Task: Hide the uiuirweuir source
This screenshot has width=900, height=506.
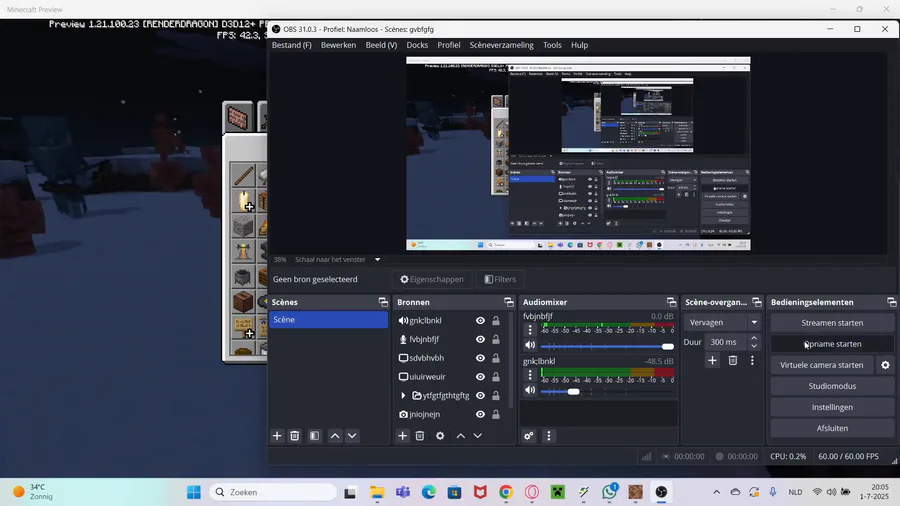Action: coord(480,377)
